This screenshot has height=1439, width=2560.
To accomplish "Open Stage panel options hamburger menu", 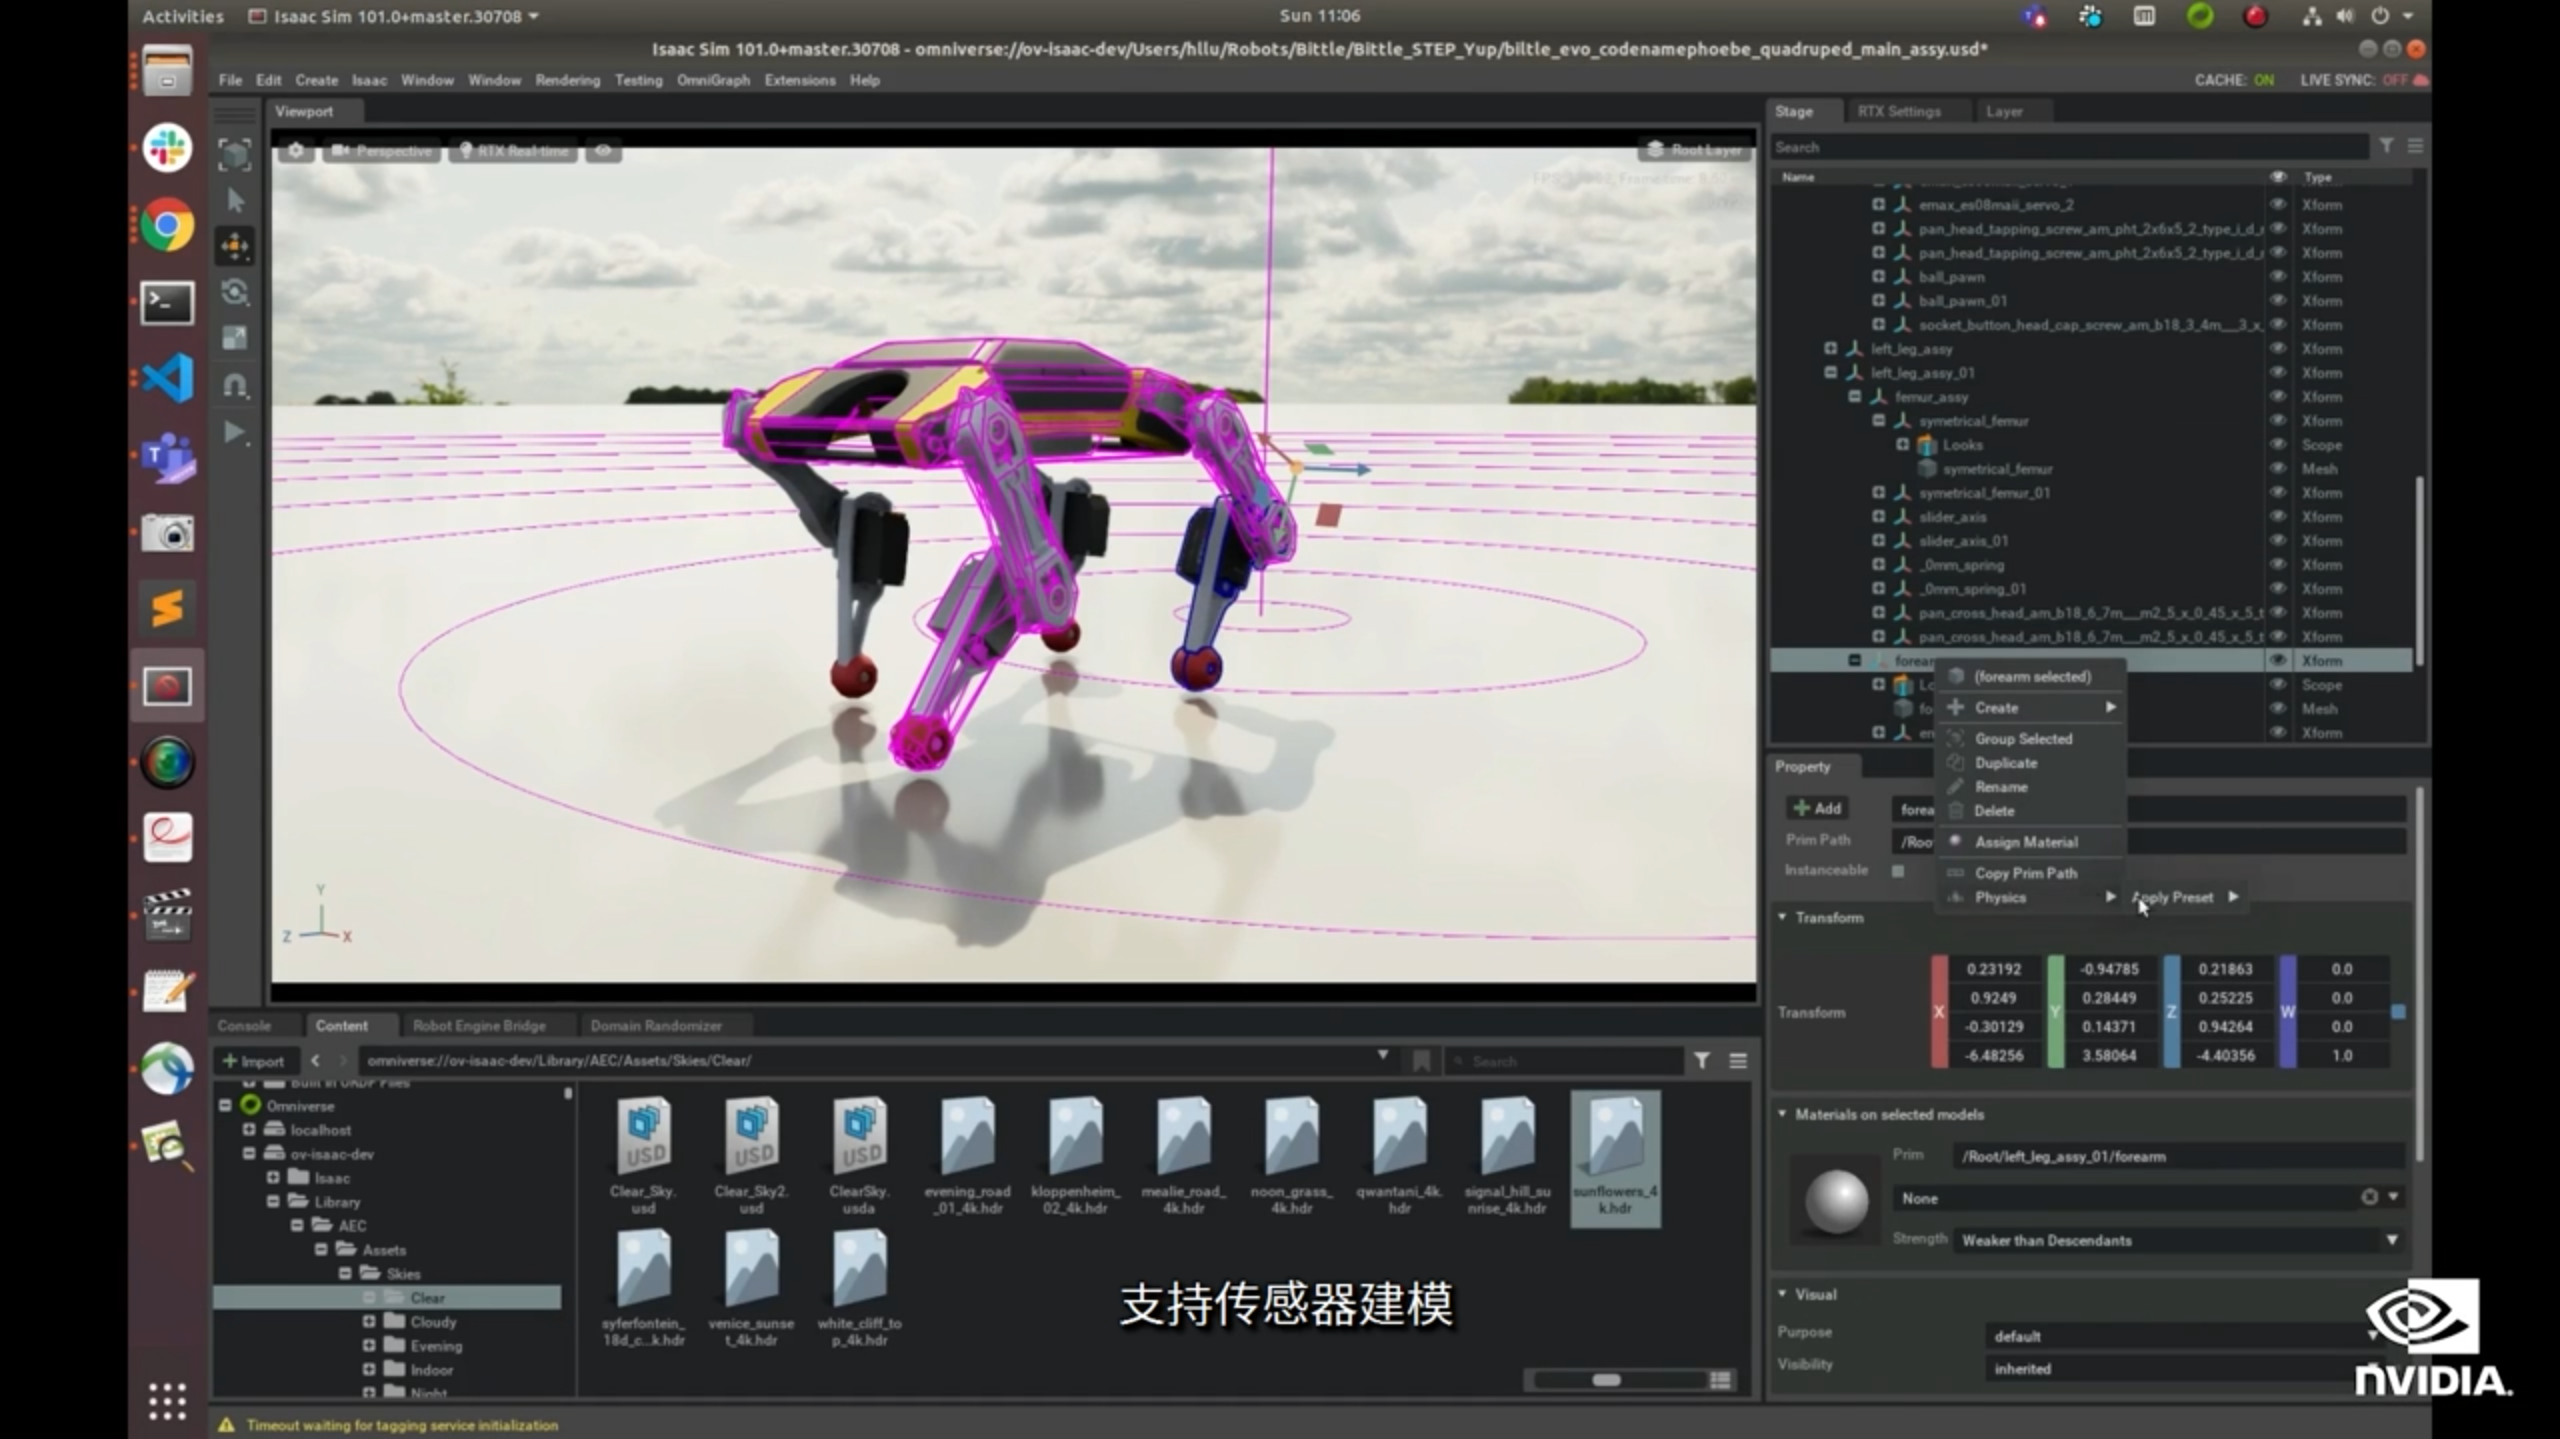I will (x=2415, y=146).
